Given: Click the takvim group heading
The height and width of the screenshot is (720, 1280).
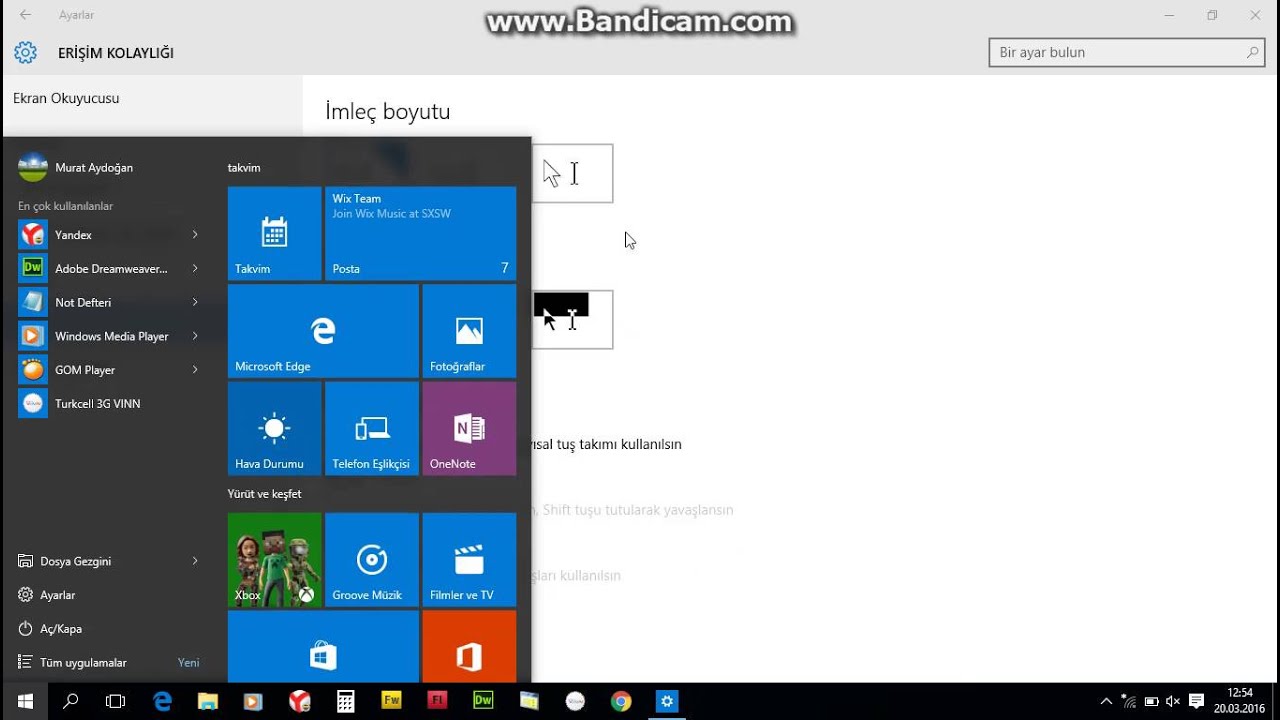Looking at the screenshot, I should tap(244, 168).
